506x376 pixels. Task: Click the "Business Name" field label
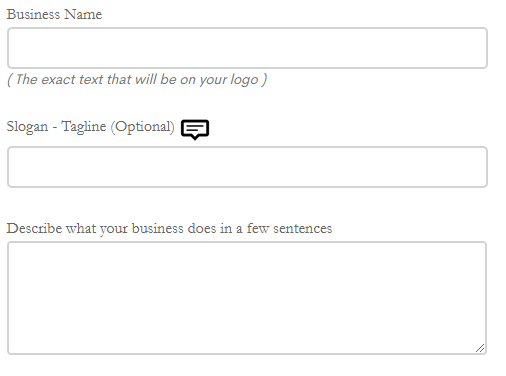pyautogui.click(x=54, y=14)
